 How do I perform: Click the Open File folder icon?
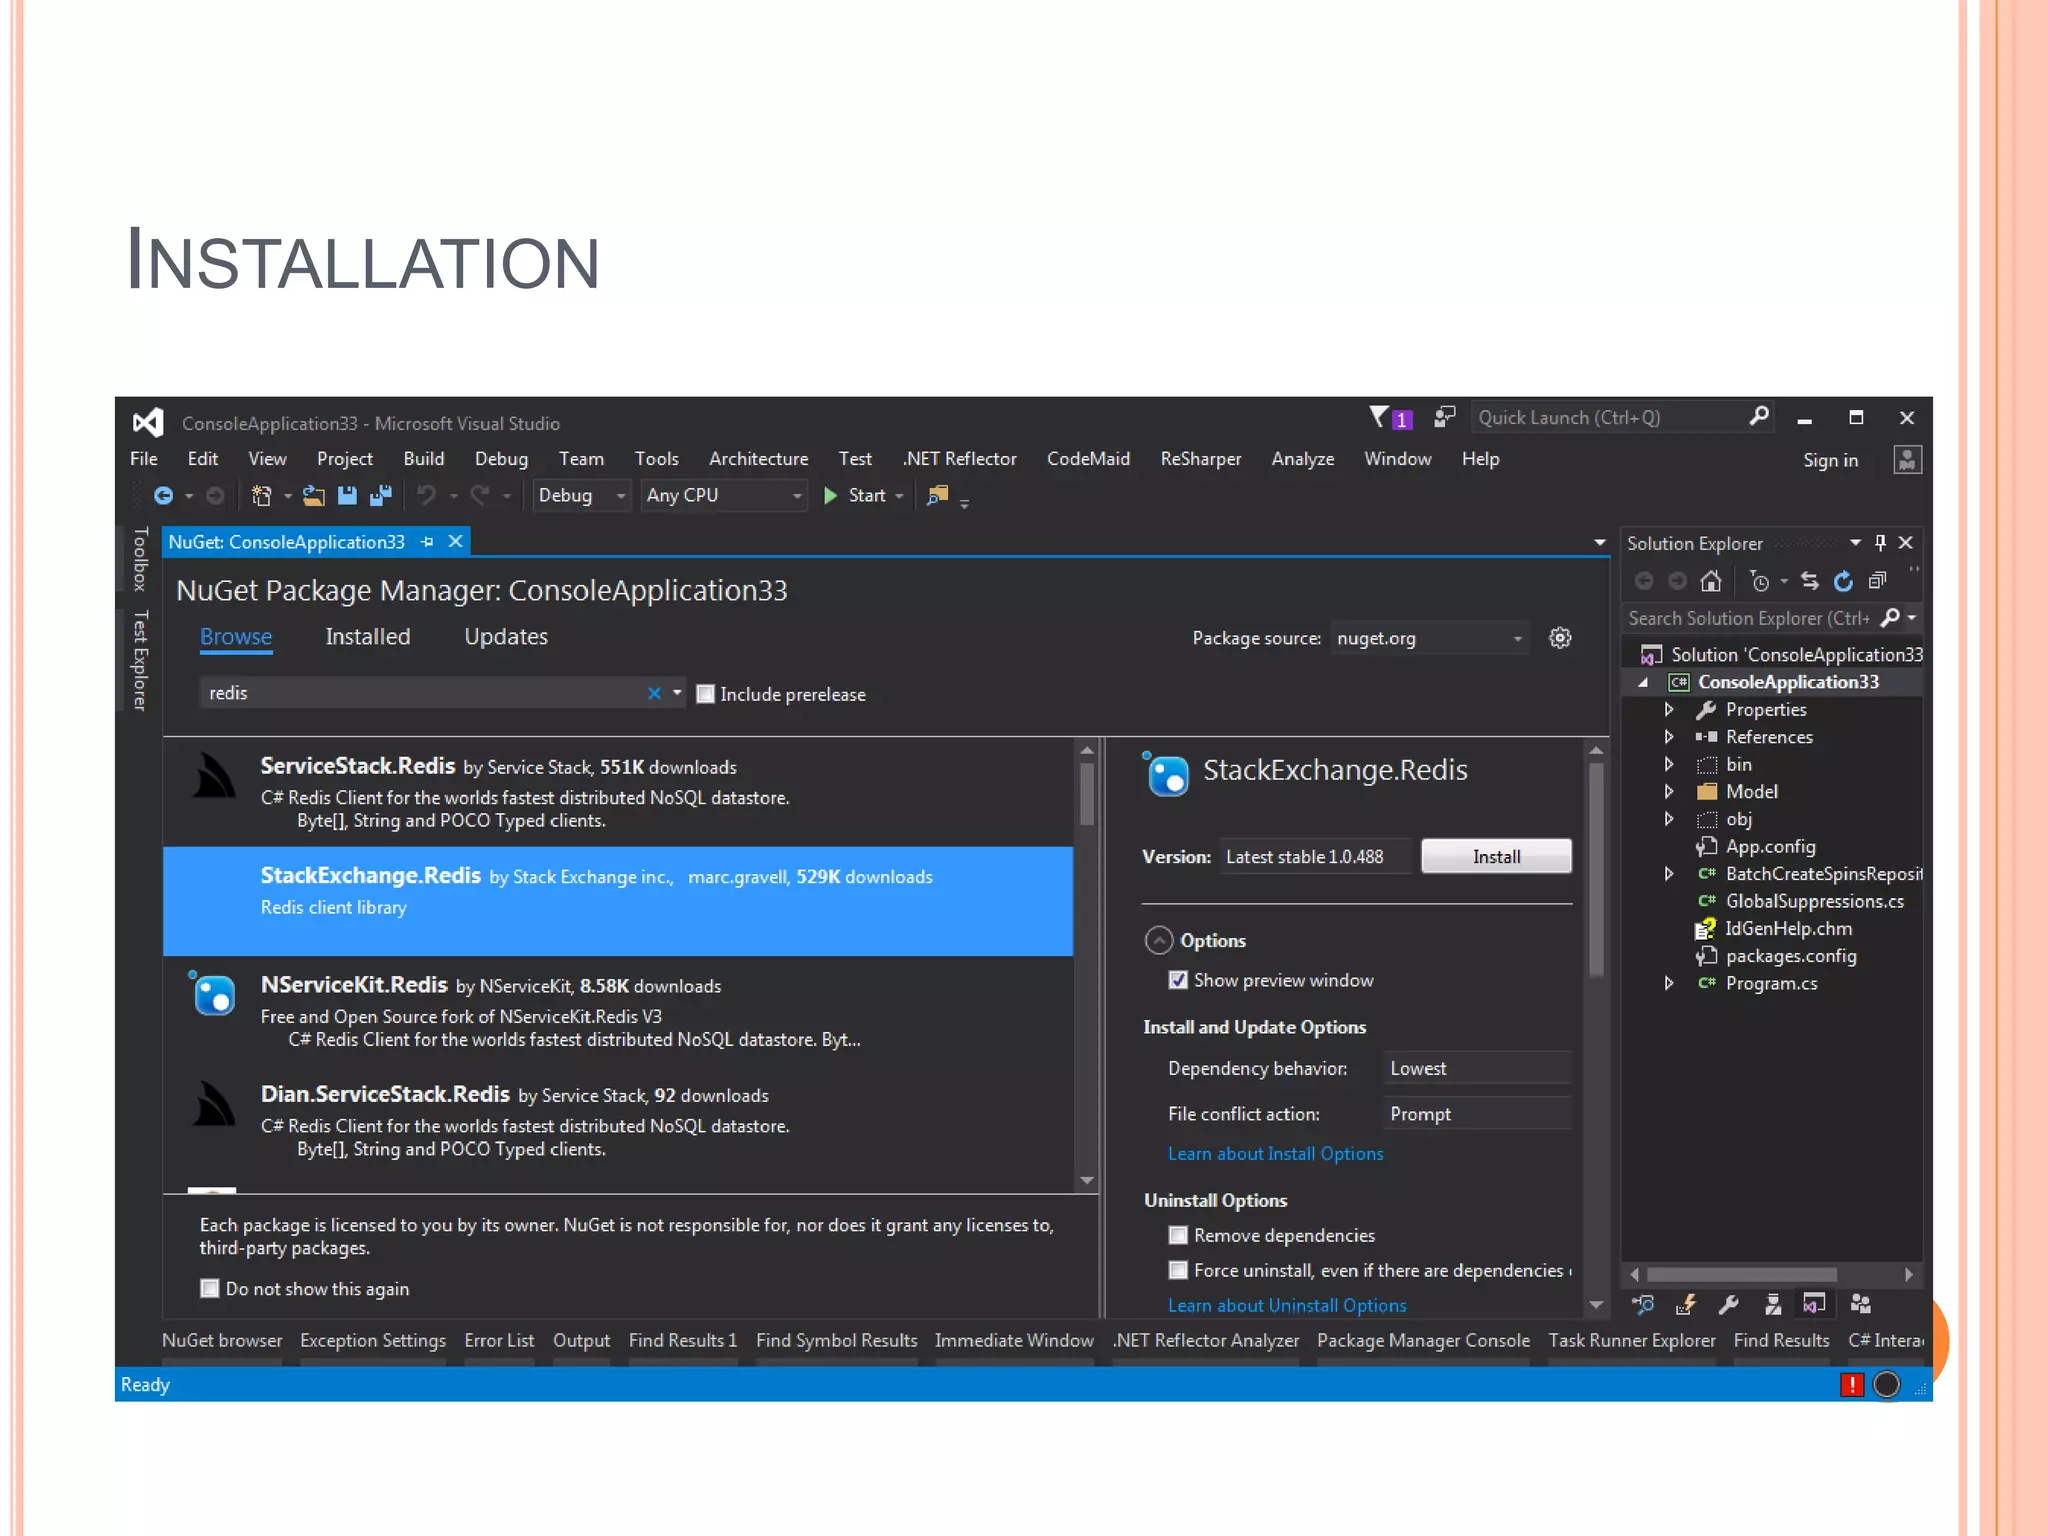click(x=314, y=495)
